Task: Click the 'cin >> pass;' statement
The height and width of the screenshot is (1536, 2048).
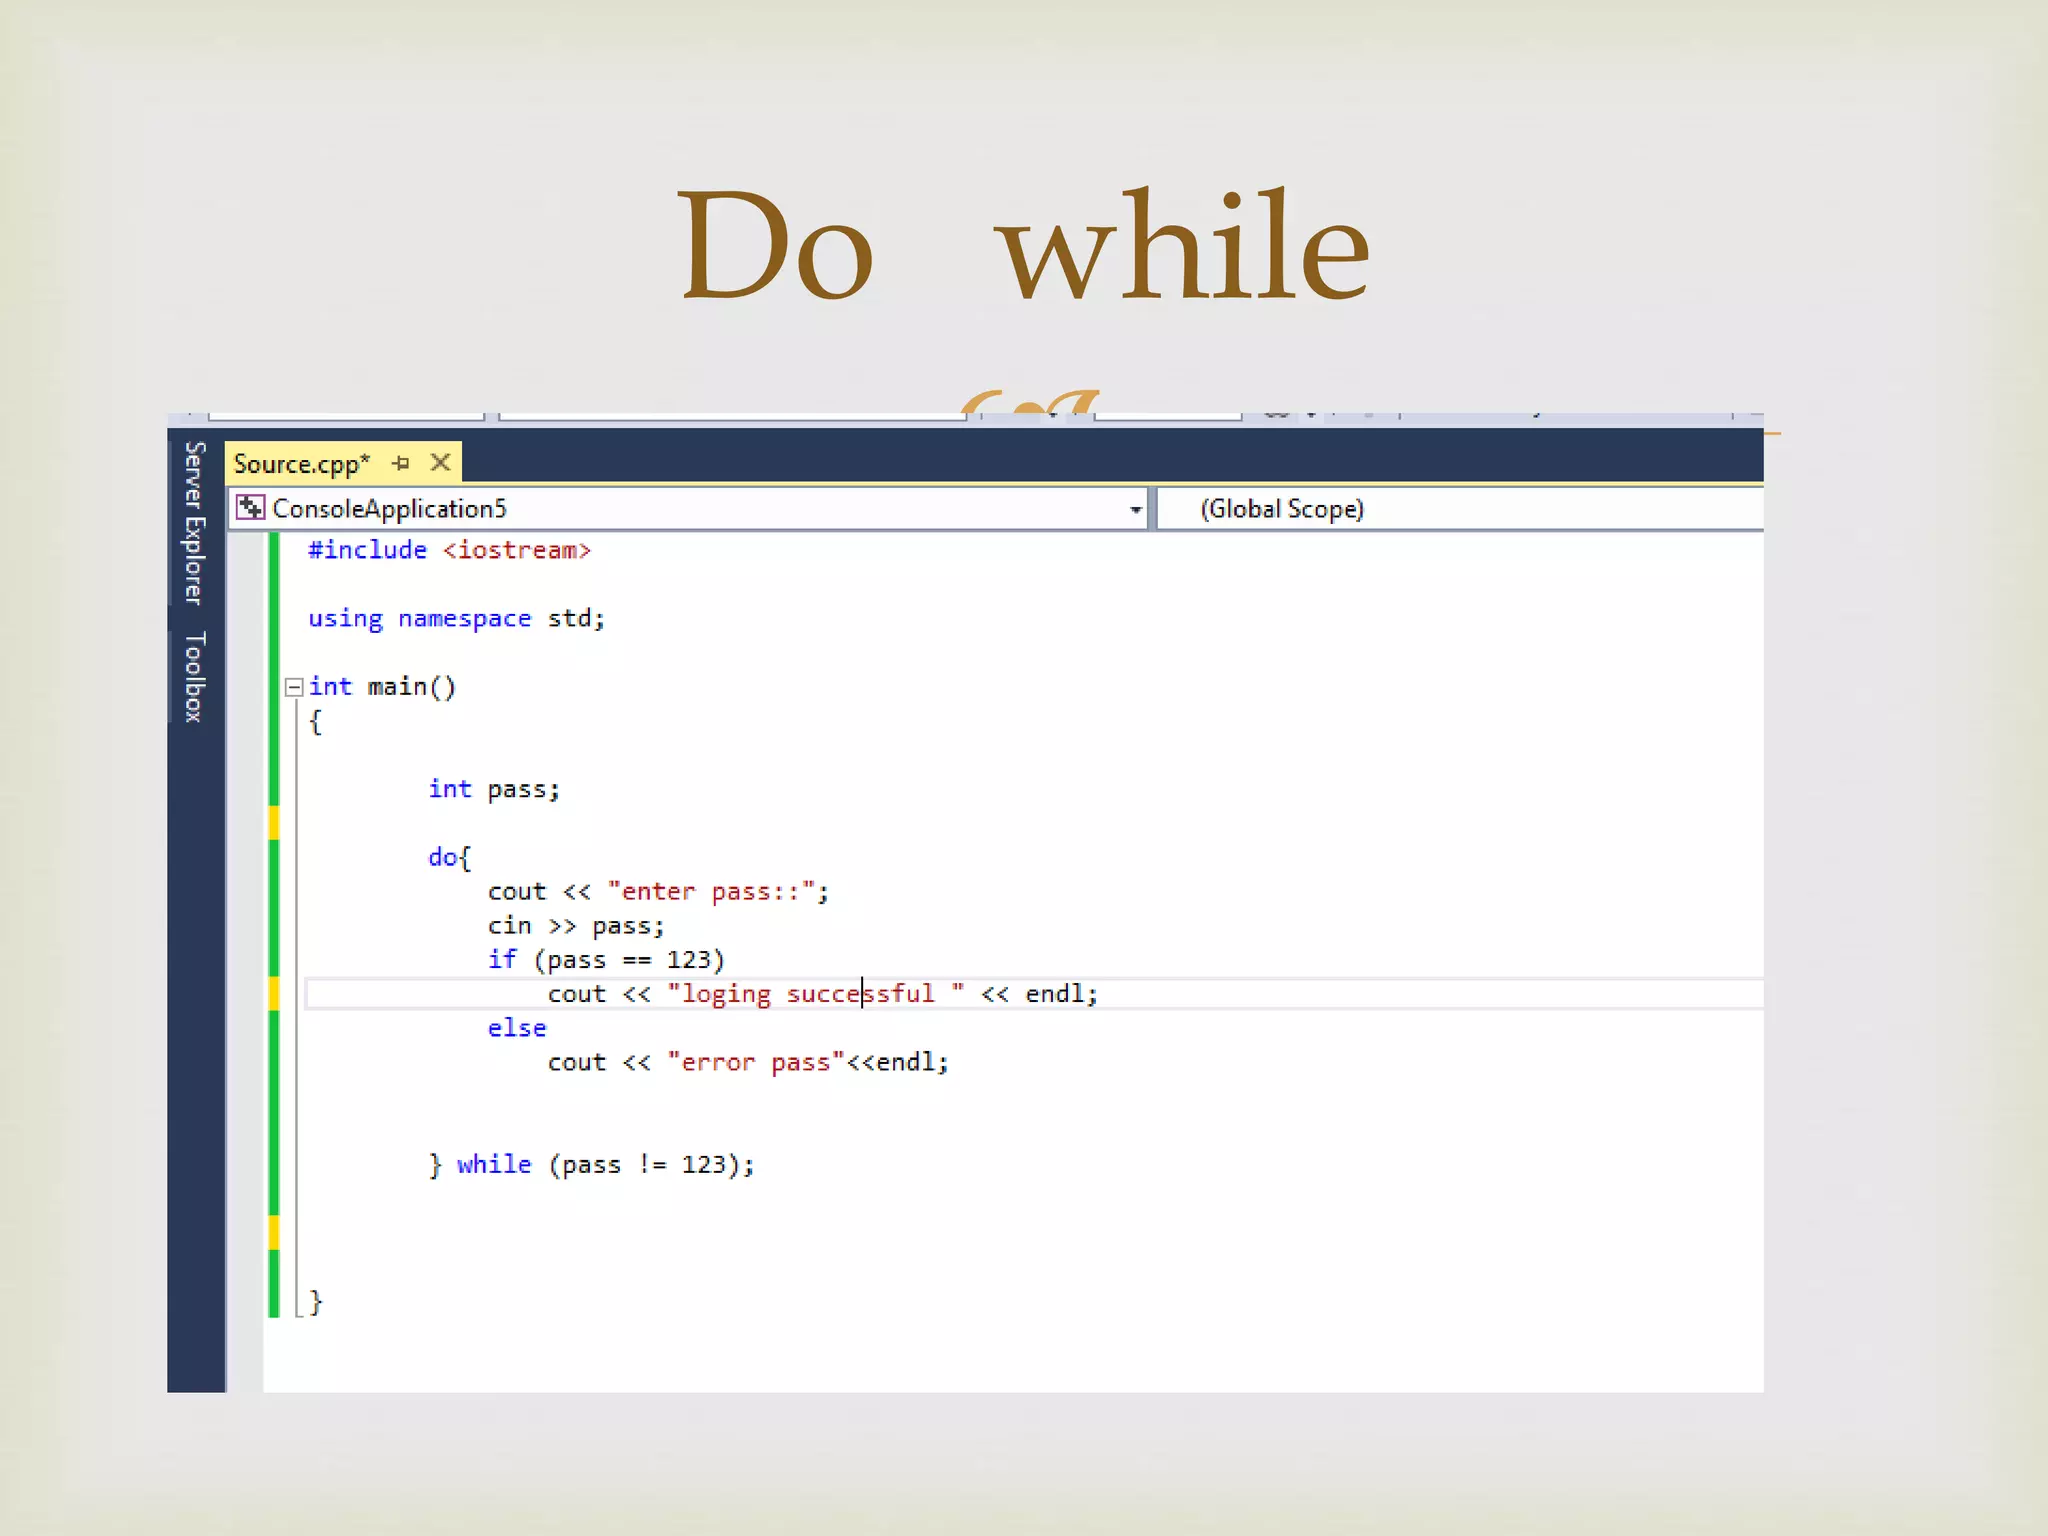Action: coord(575,926)
